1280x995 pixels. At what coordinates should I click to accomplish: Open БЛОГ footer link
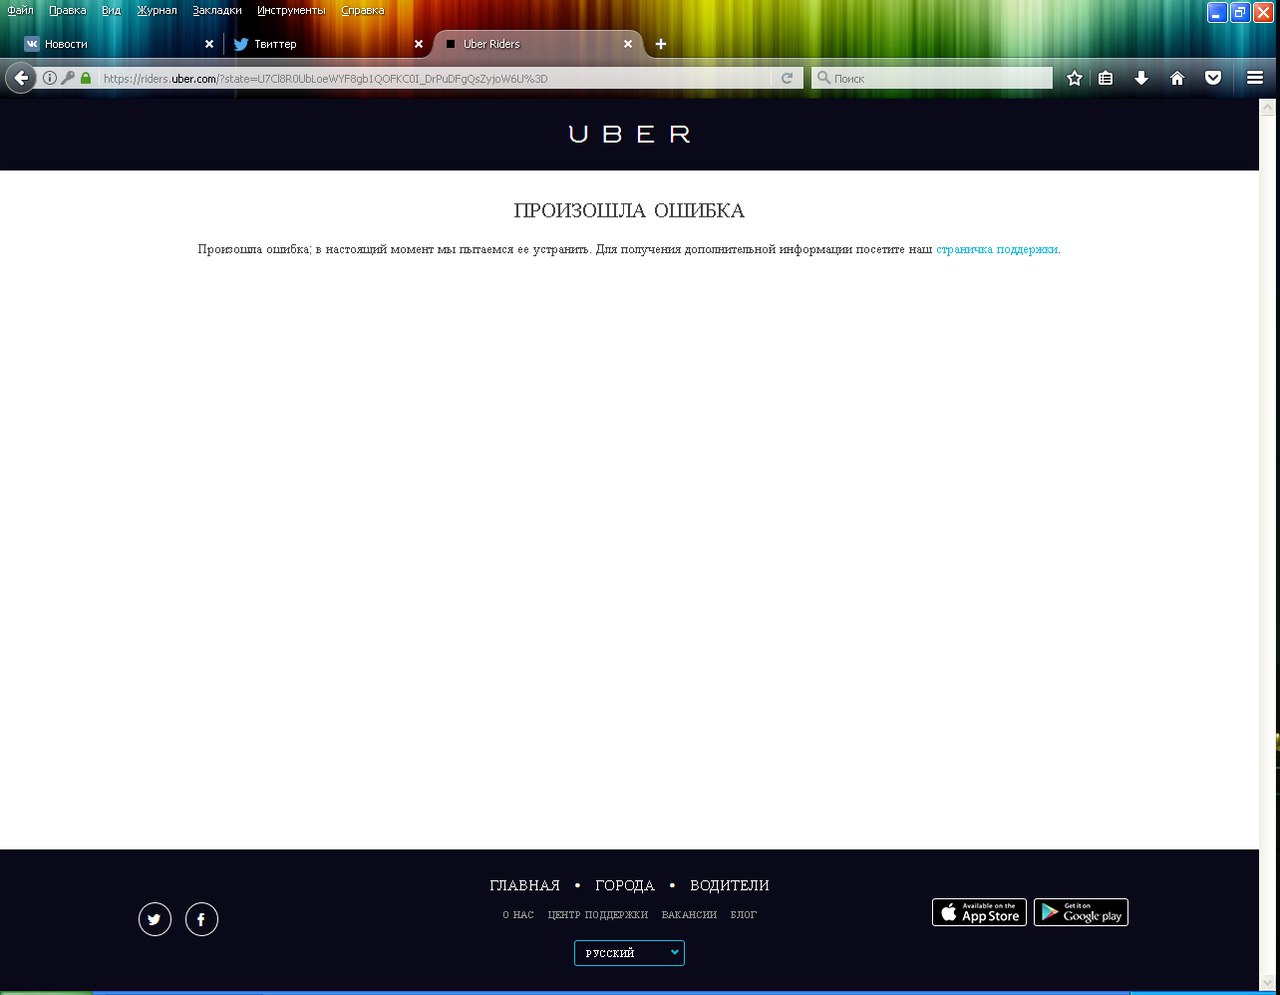tap(744, 915)
